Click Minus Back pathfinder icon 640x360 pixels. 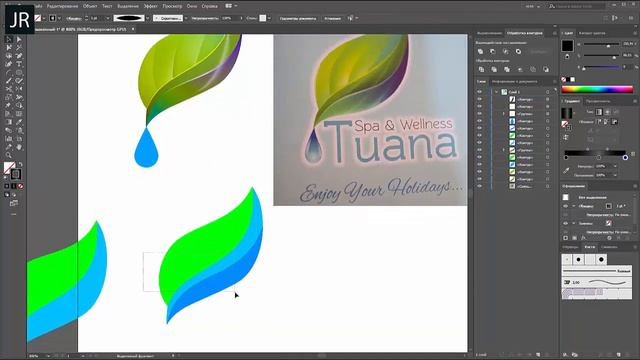546,70
